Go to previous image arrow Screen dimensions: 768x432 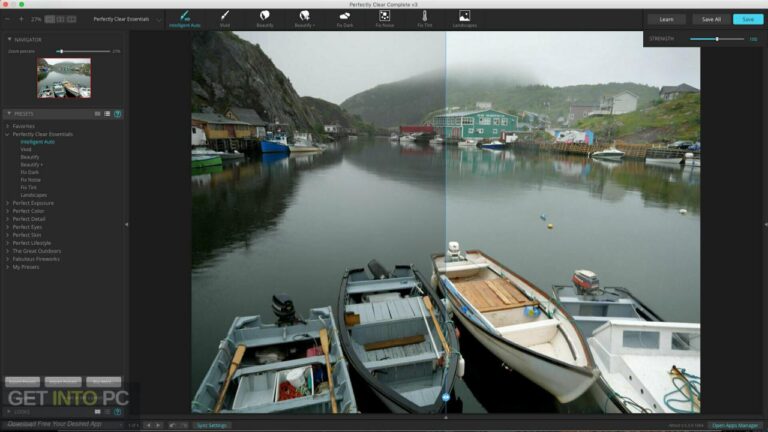tap(149, 425)
